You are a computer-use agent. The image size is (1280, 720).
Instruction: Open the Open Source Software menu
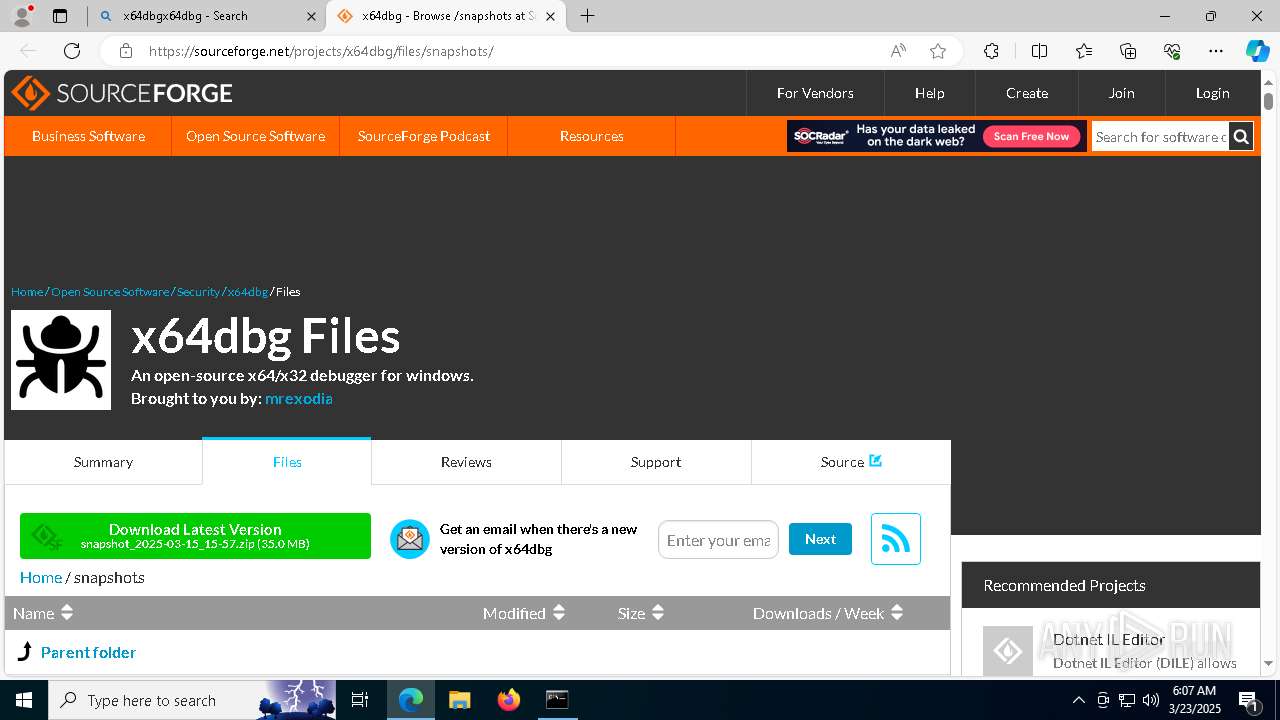point(255,136)
